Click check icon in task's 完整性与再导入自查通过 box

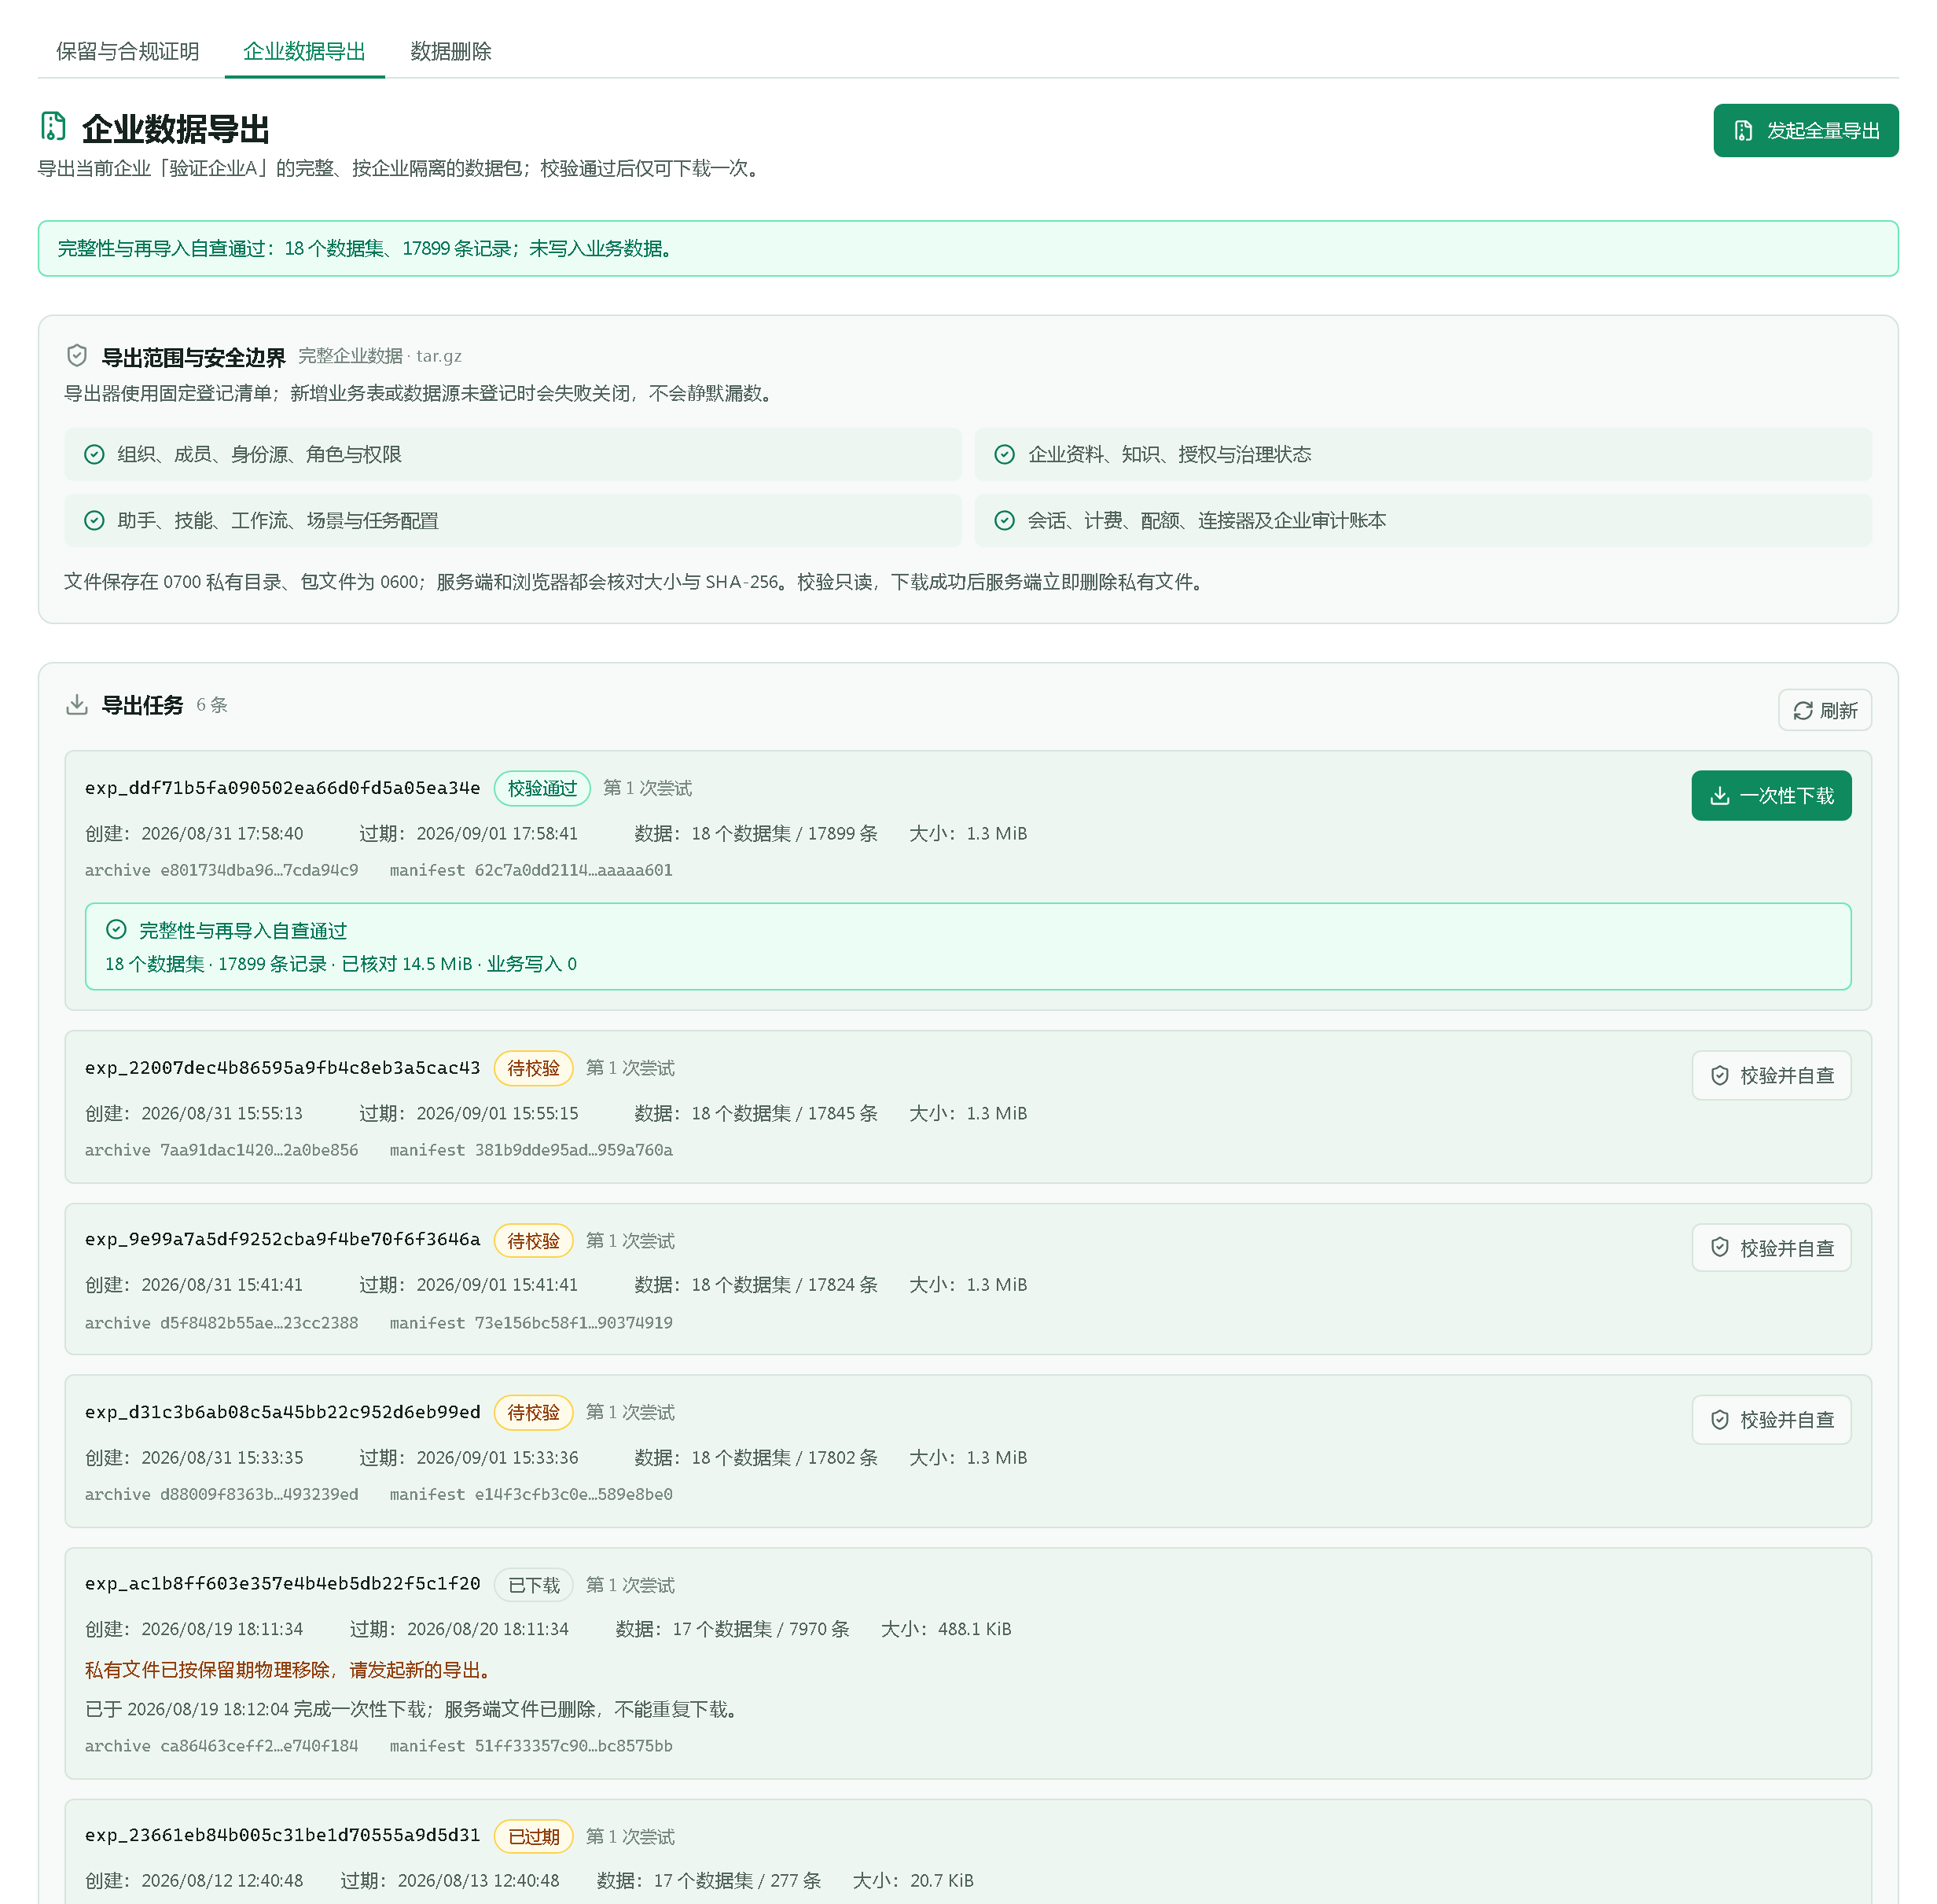116,930
